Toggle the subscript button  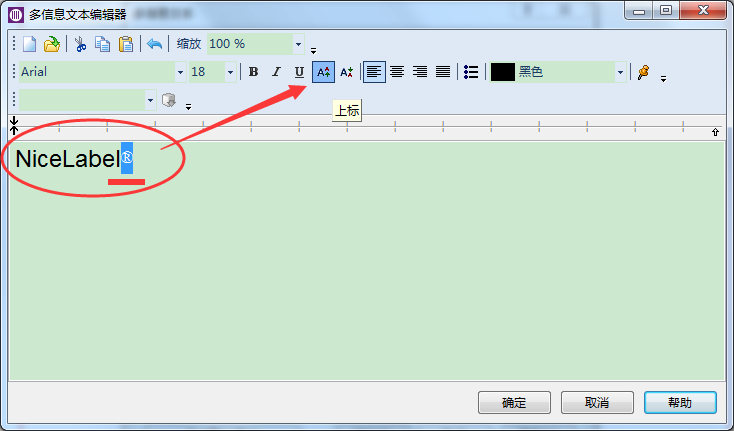coord(346,72)
